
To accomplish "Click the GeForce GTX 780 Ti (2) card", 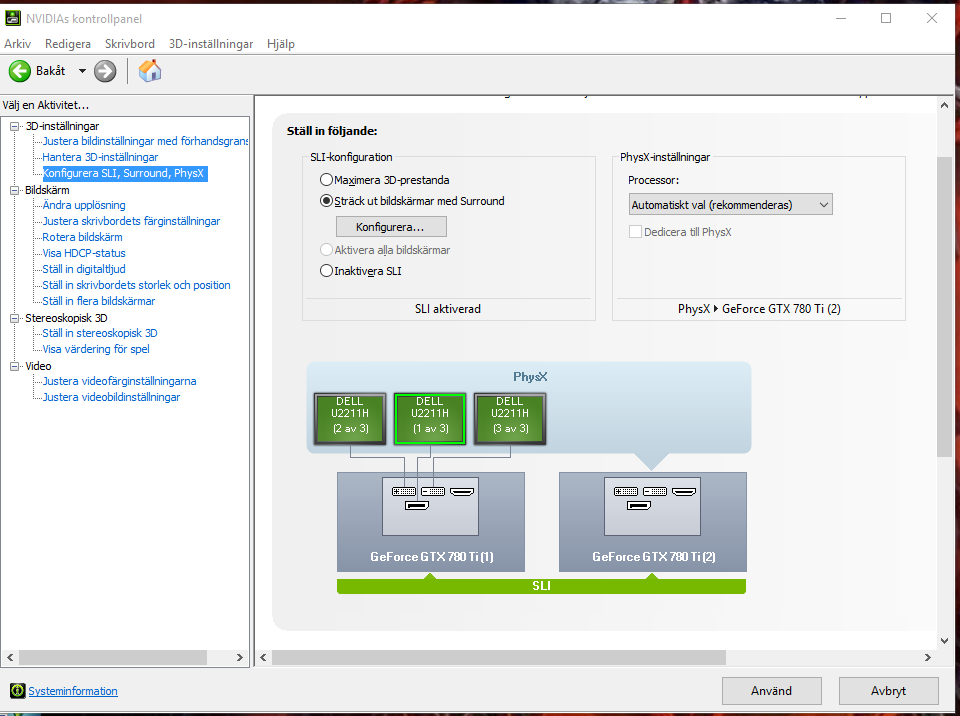I will (653, 522).
